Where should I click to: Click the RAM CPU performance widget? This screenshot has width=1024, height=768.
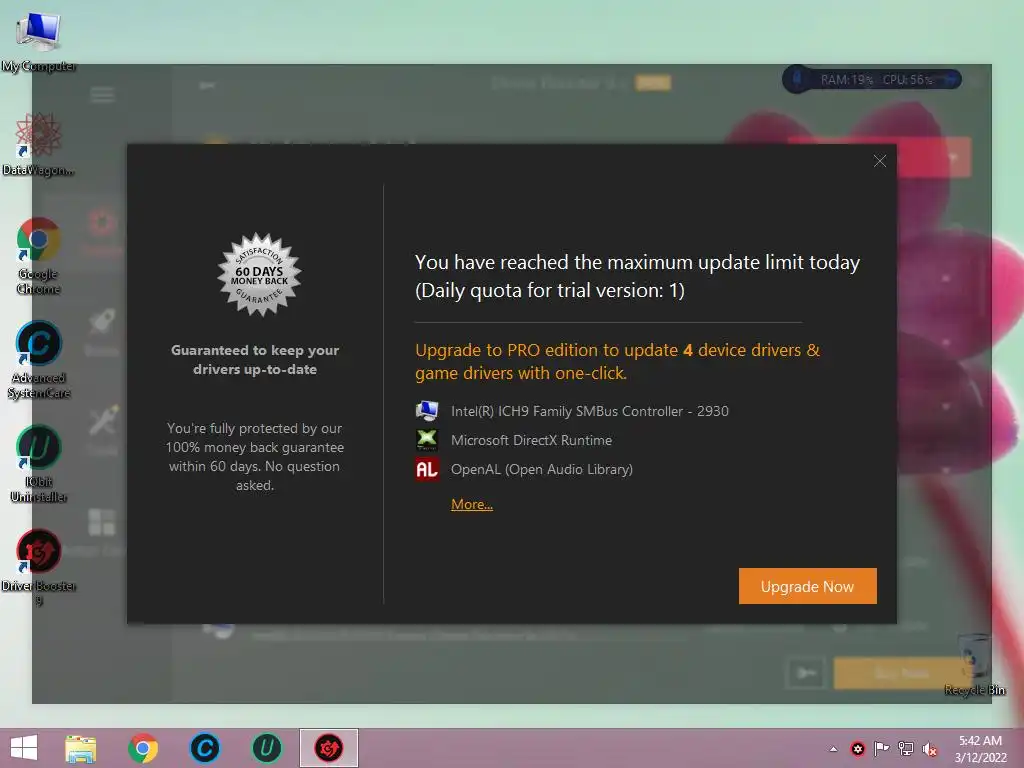[872, 80]
